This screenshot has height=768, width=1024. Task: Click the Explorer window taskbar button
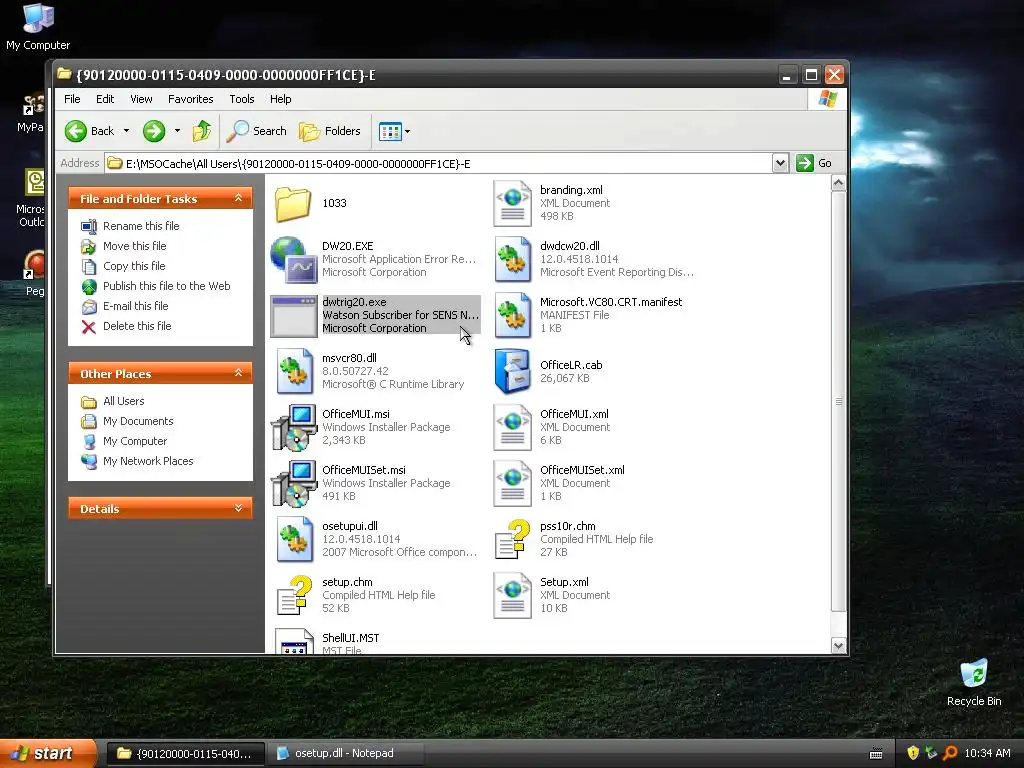coord(185,754)
